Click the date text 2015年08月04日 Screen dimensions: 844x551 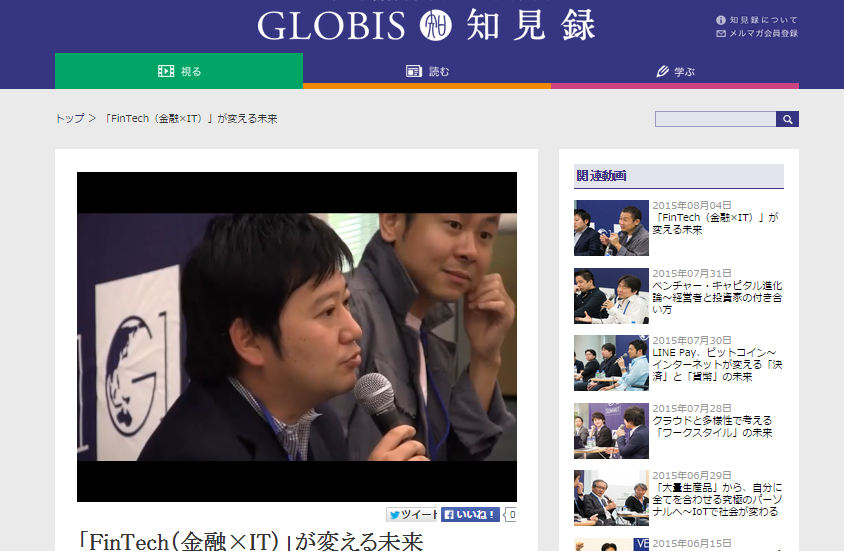[692, 206]
